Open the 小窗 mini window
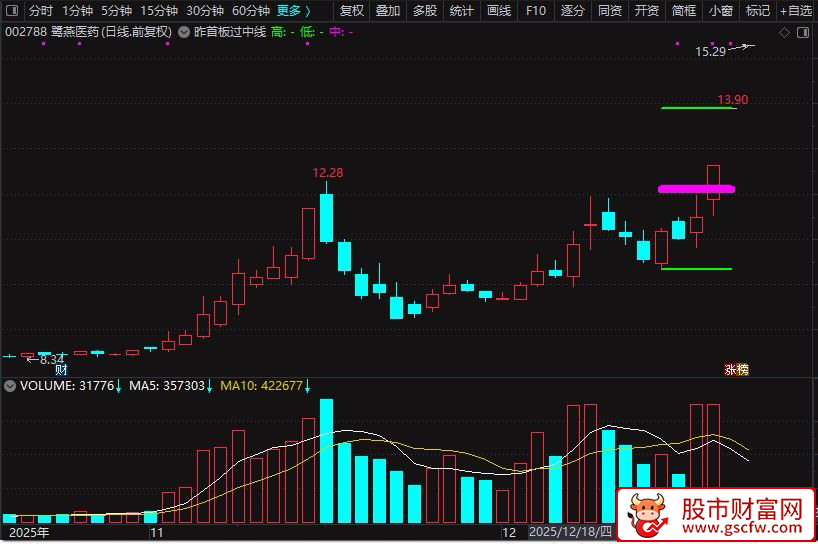 (x=721, y=10)
